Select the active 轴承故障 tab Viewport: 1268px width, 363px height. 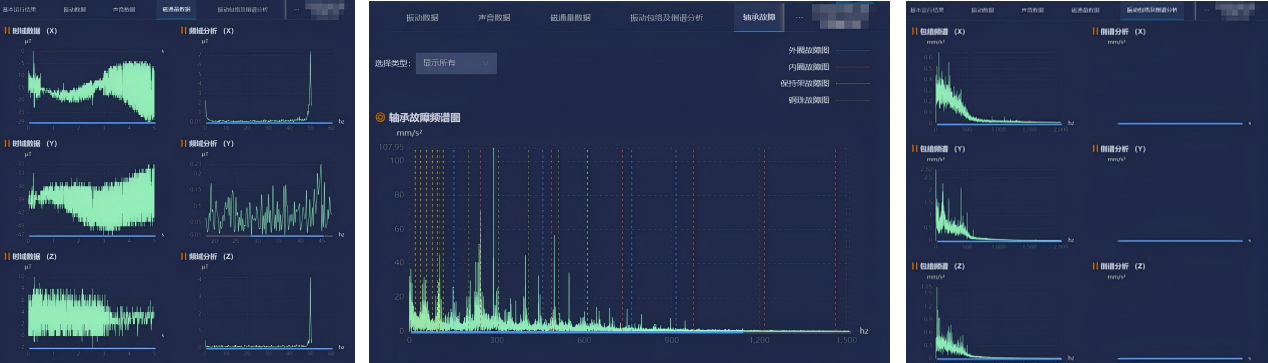point(759,18)
